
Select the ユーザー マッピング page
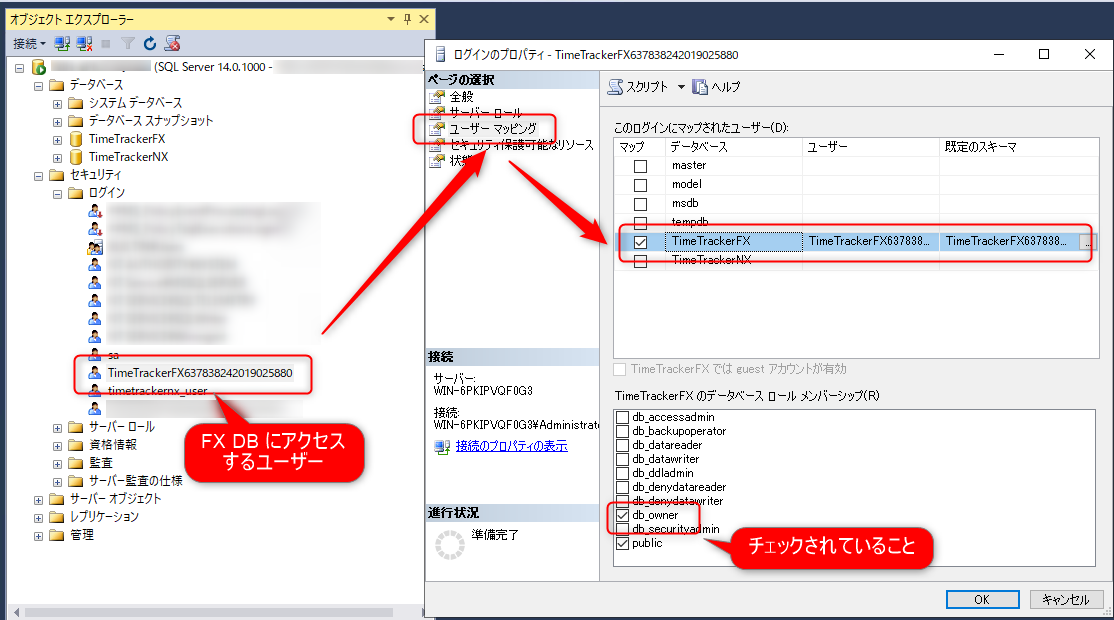tap(492, 128)
